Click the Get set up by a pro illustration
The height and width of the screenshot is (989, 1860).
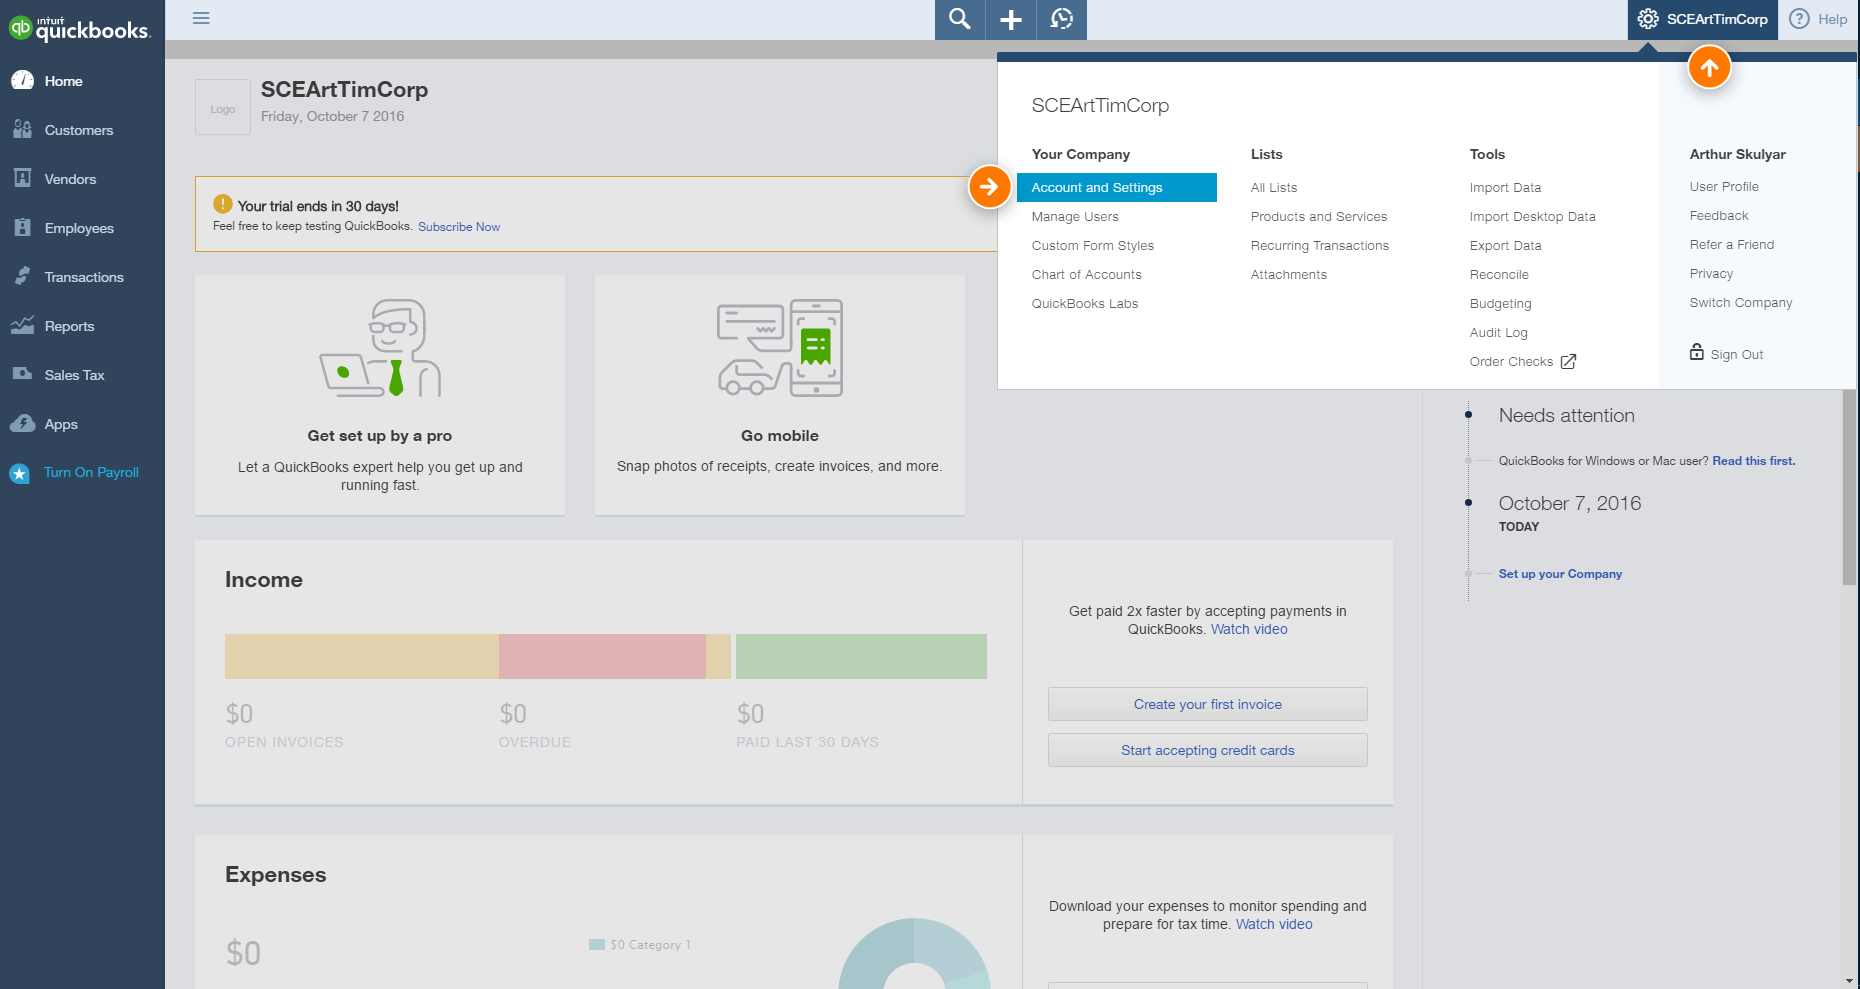click(x=380, y=347)
